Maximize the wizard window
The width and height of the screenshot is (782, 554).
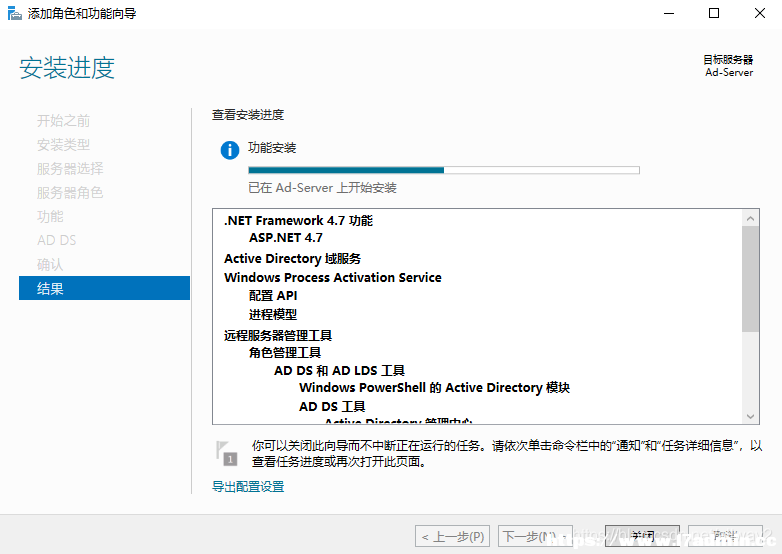pos(714,13)
